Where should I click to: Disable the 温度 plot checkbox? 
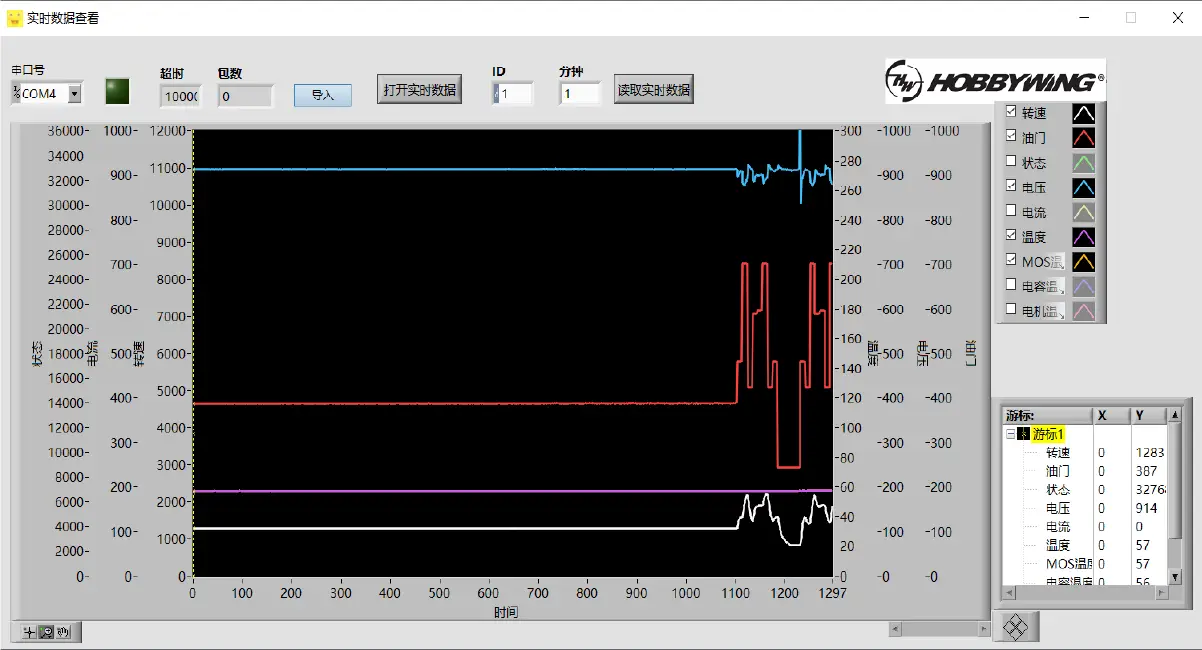1013,236
